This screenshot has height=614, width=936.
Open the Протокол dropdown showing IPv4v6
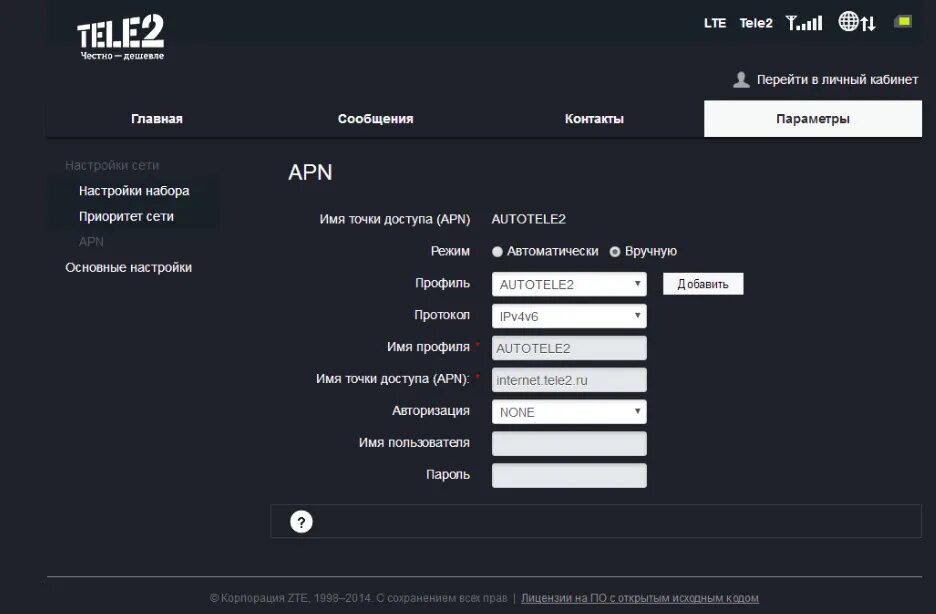click(569, 316)
